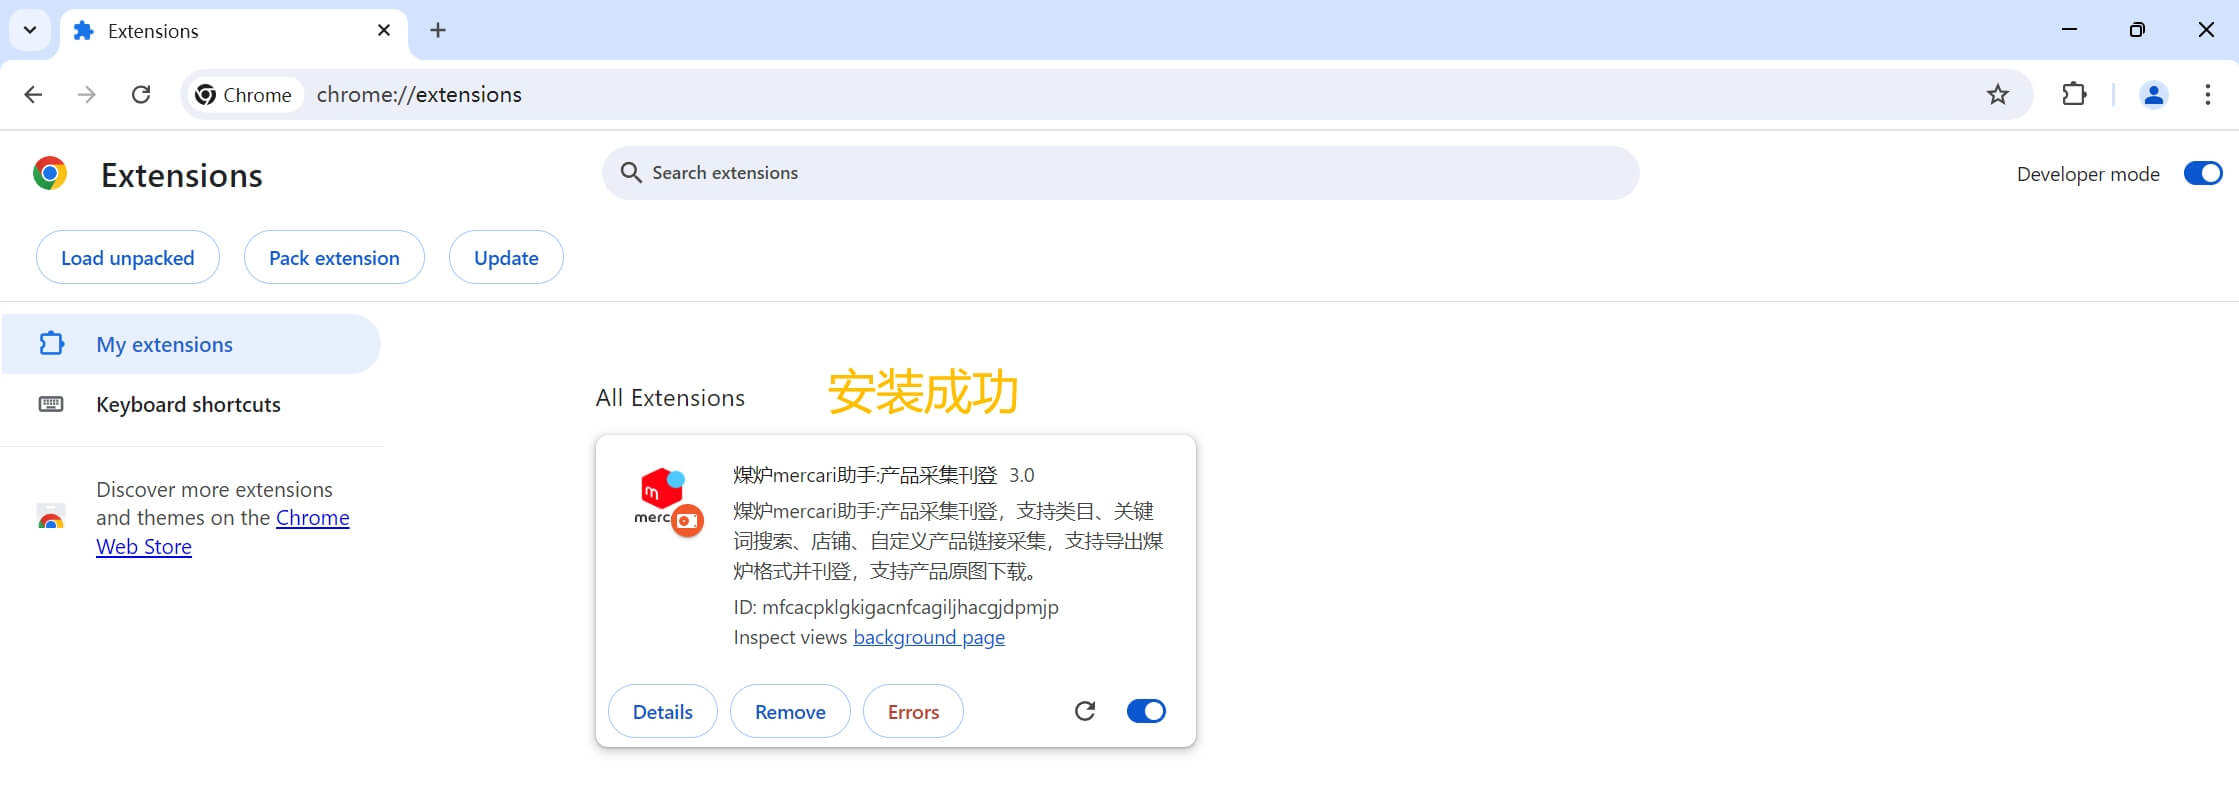Disable the mercari extension toggle
2239x787 pixels.
point(1146,711)
